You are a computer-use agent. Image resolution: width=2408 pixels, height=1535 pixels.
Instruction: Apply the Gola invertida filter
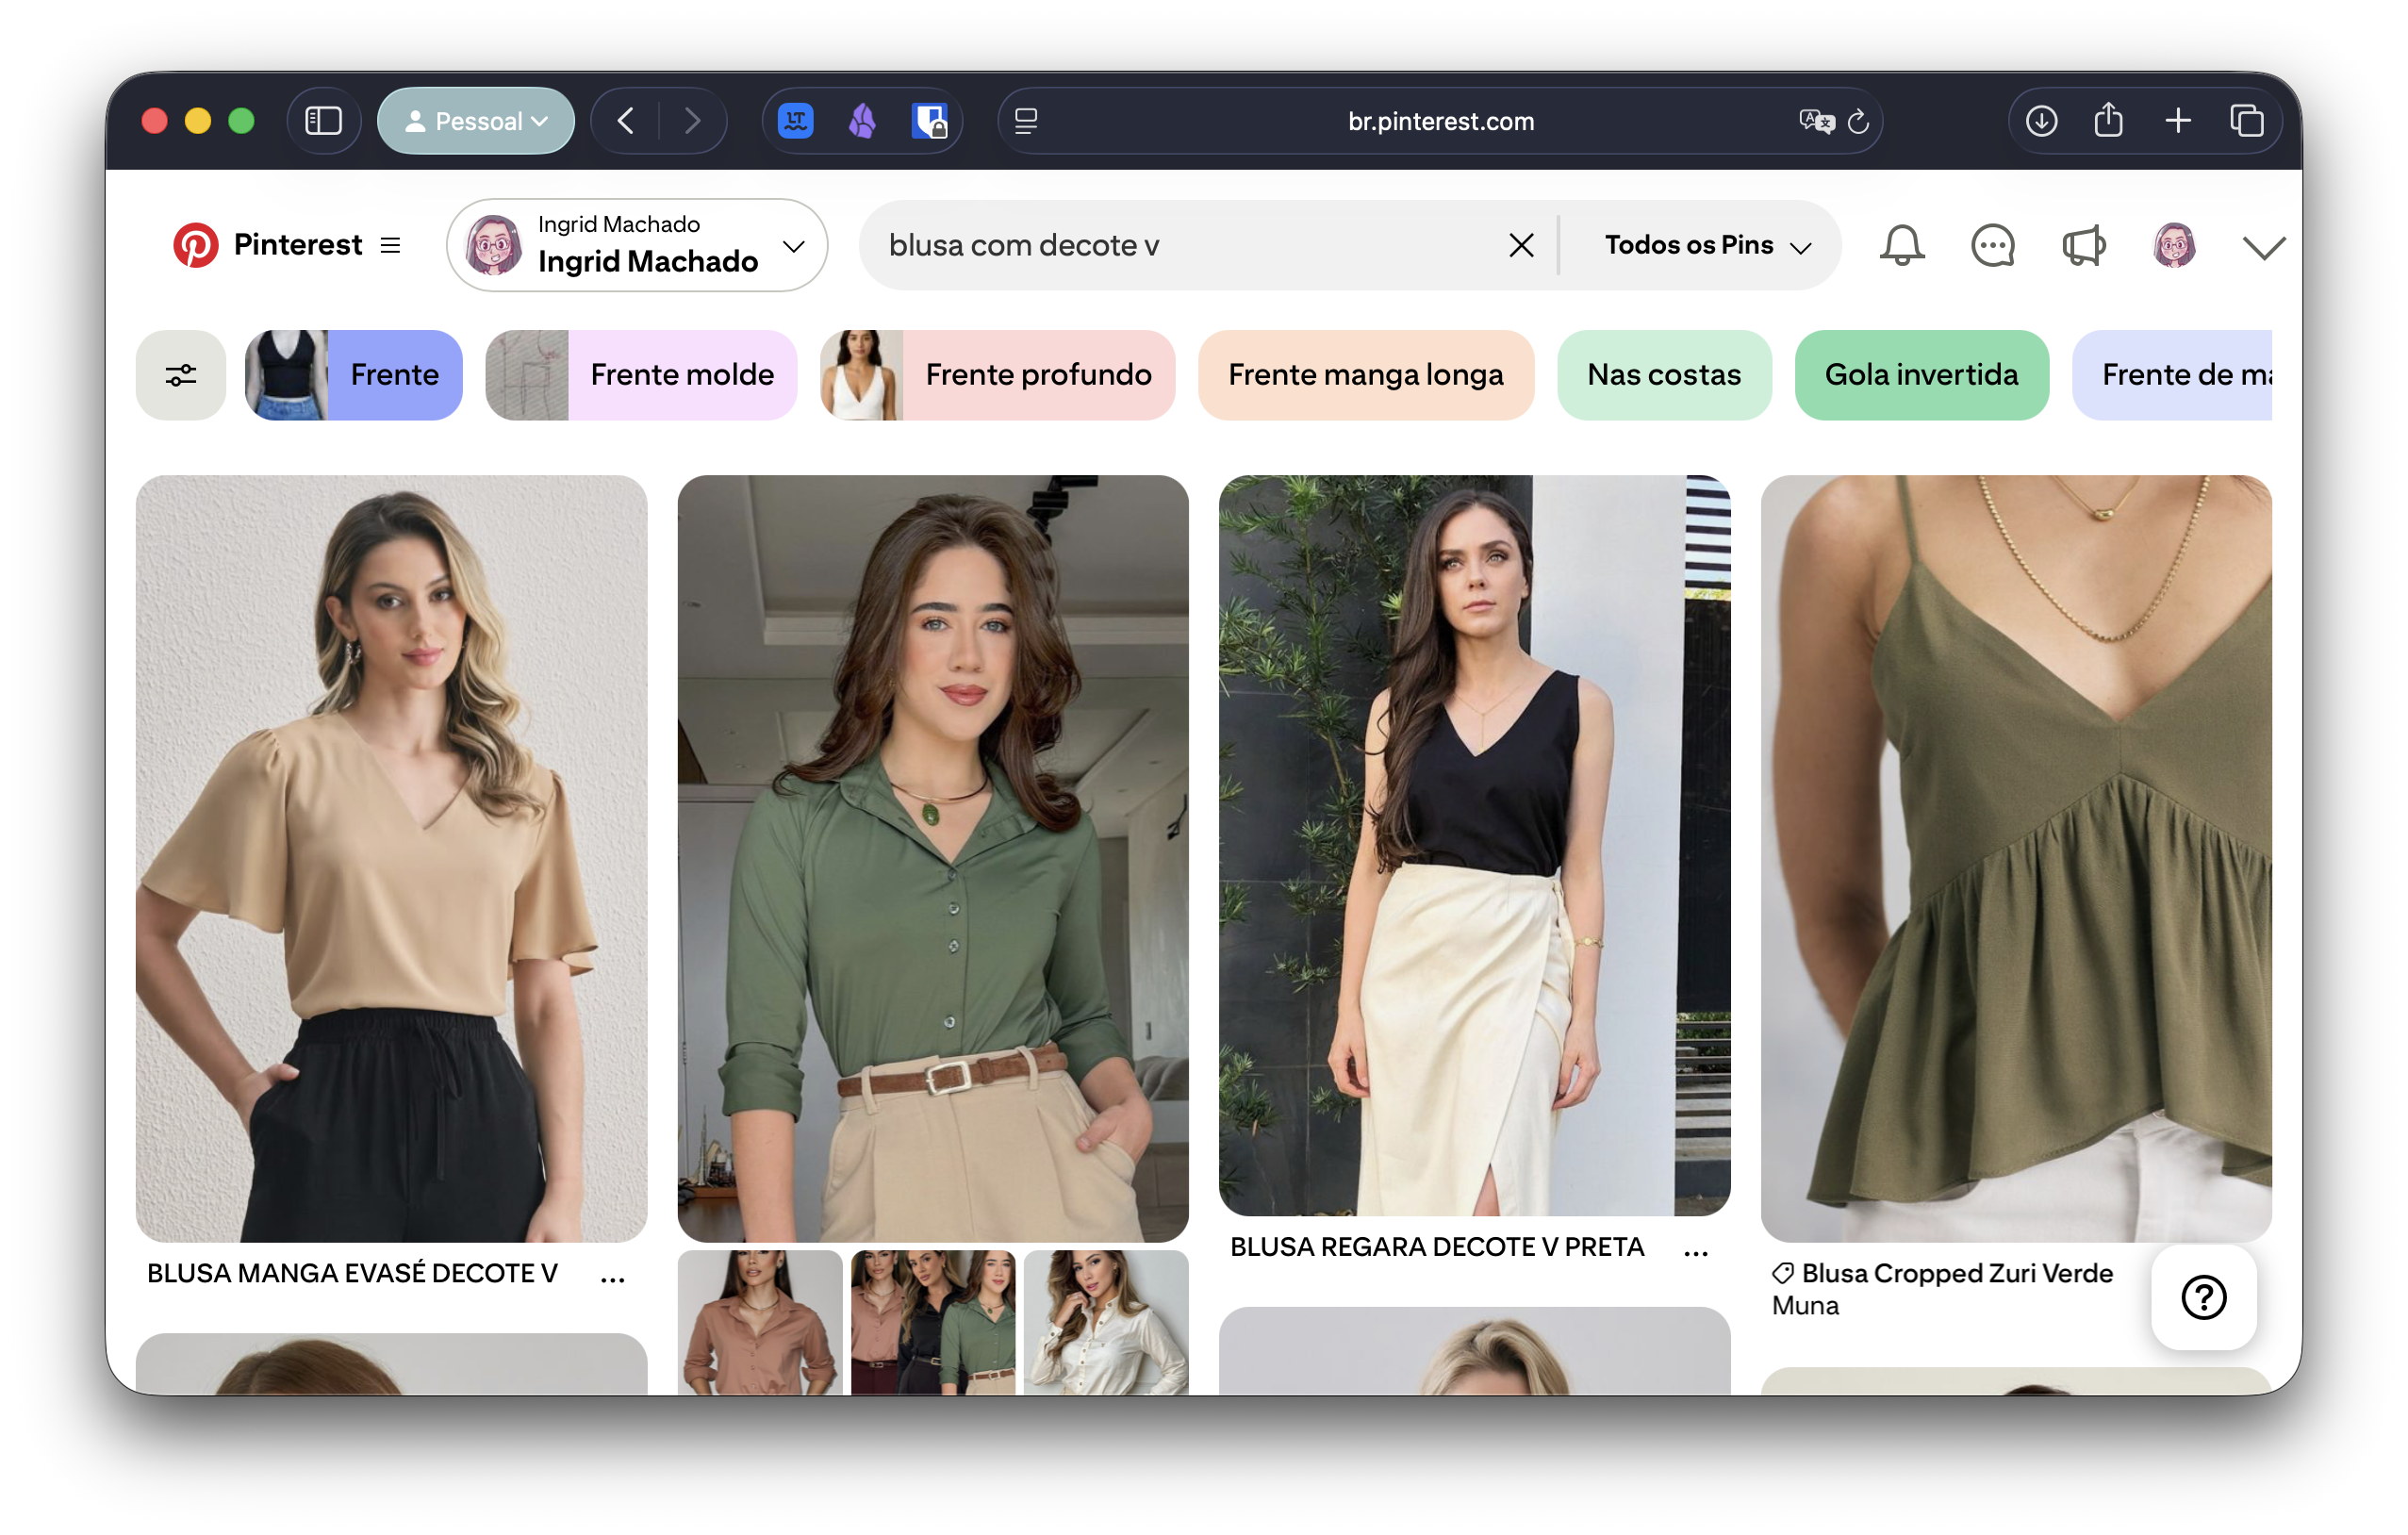coord(1922,375)
